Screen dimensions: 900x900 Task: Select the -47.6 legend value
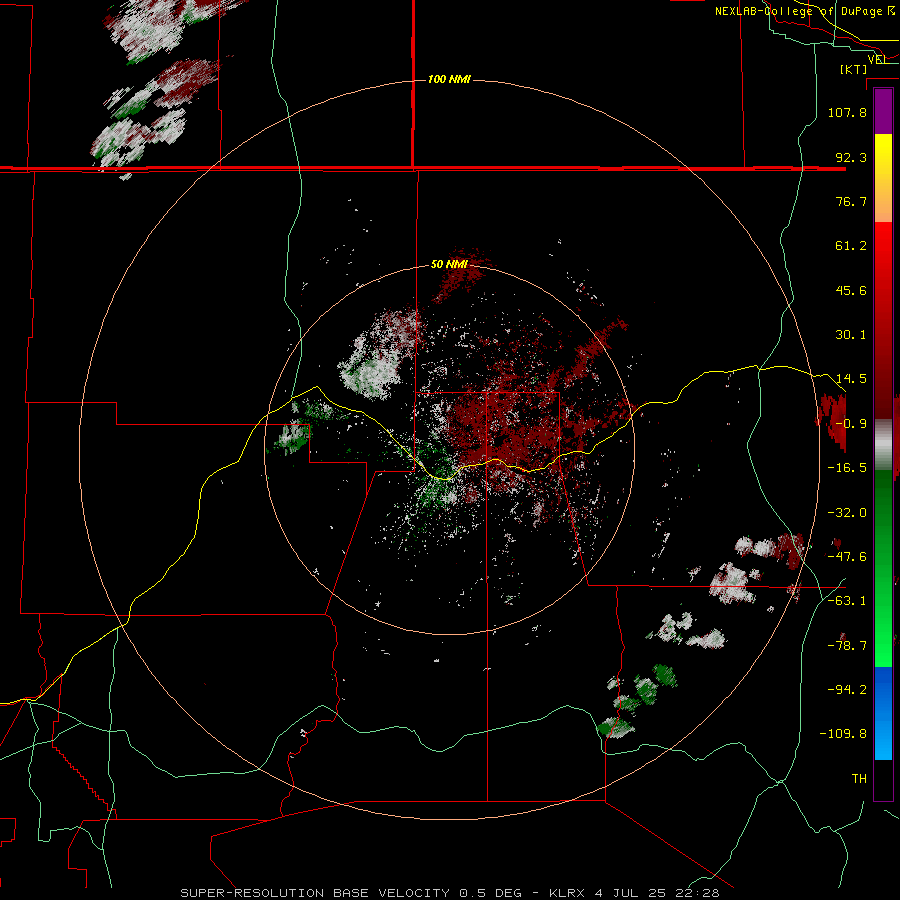847,557
